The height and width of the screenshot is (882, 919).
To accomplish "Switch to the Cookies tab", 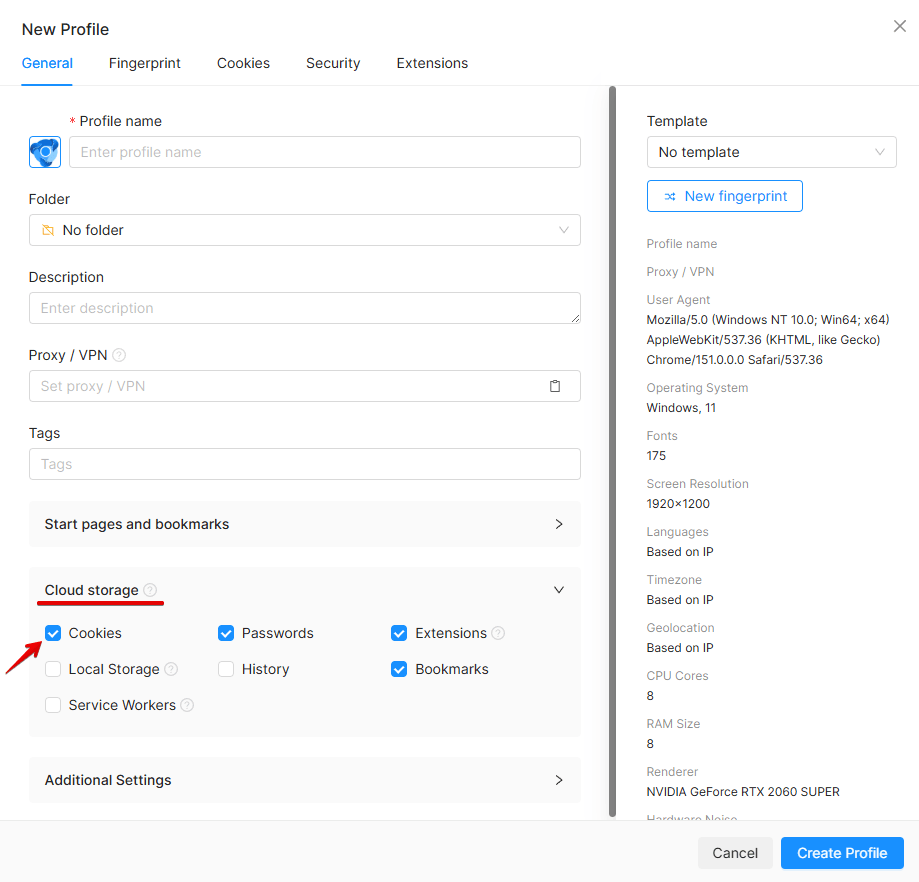I will coord(243,63).
